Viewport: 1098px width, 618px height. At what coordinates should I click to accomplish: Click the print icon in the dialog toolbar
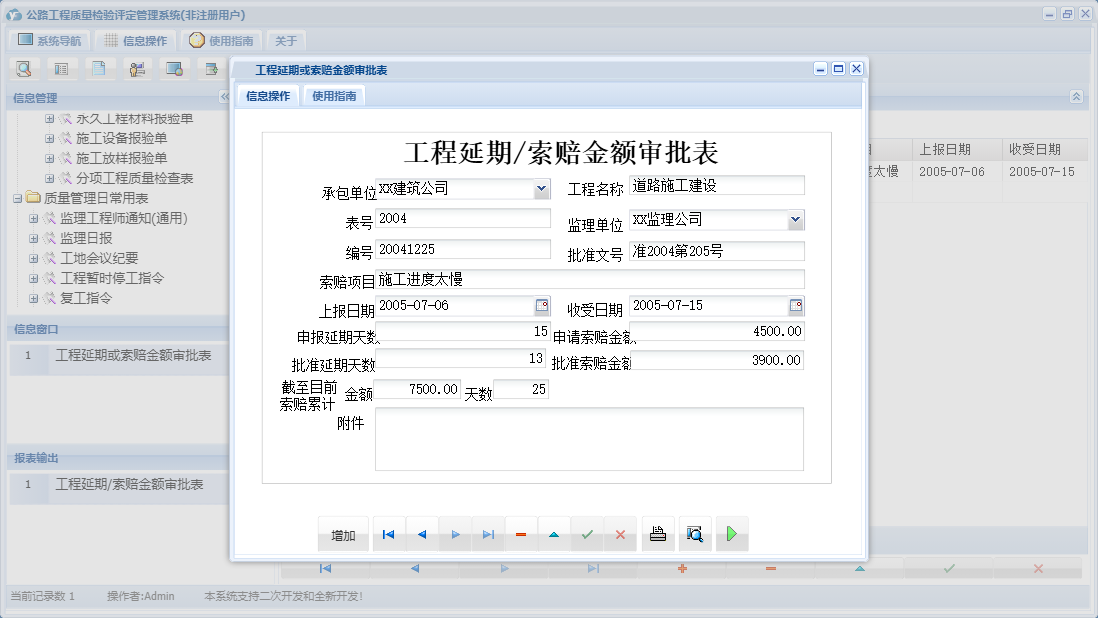tap(658, 533)
